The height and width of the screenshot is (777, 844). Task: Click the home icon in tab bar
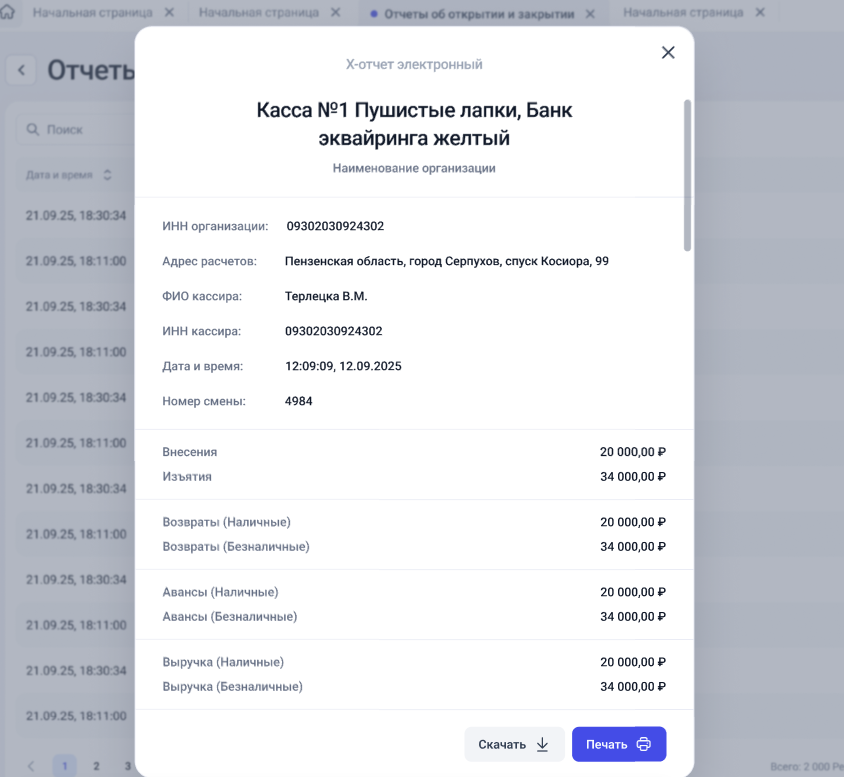tap(8, 12)
